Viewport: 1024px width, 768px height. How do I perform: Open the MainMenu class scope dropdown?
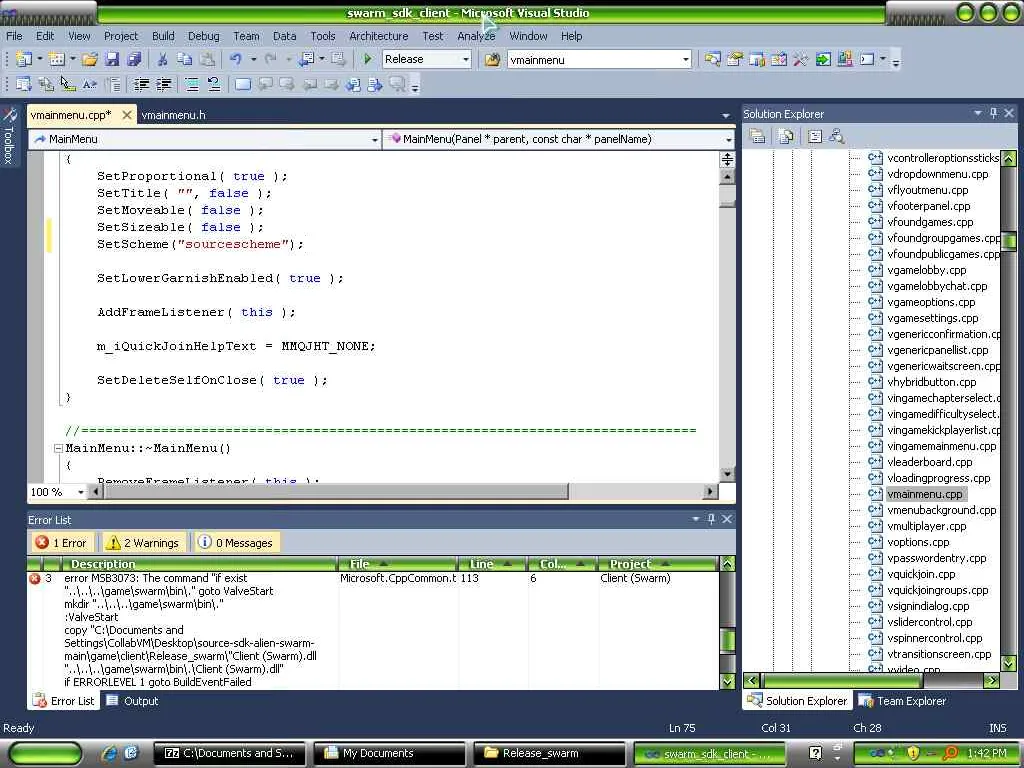click(375, 139)
